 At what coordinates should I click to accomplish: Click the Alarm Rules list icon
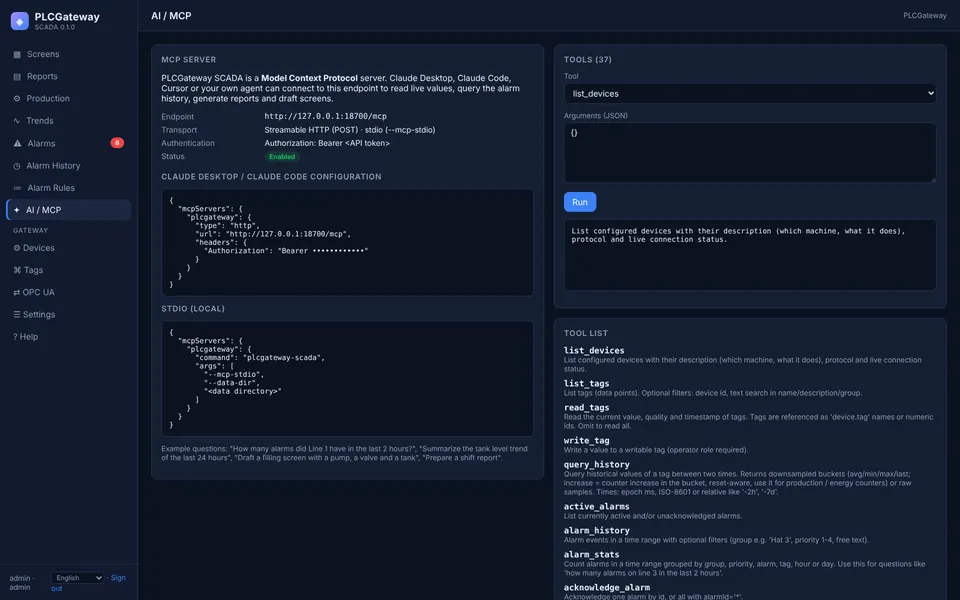pyautogui.click(x=17, y=188)
